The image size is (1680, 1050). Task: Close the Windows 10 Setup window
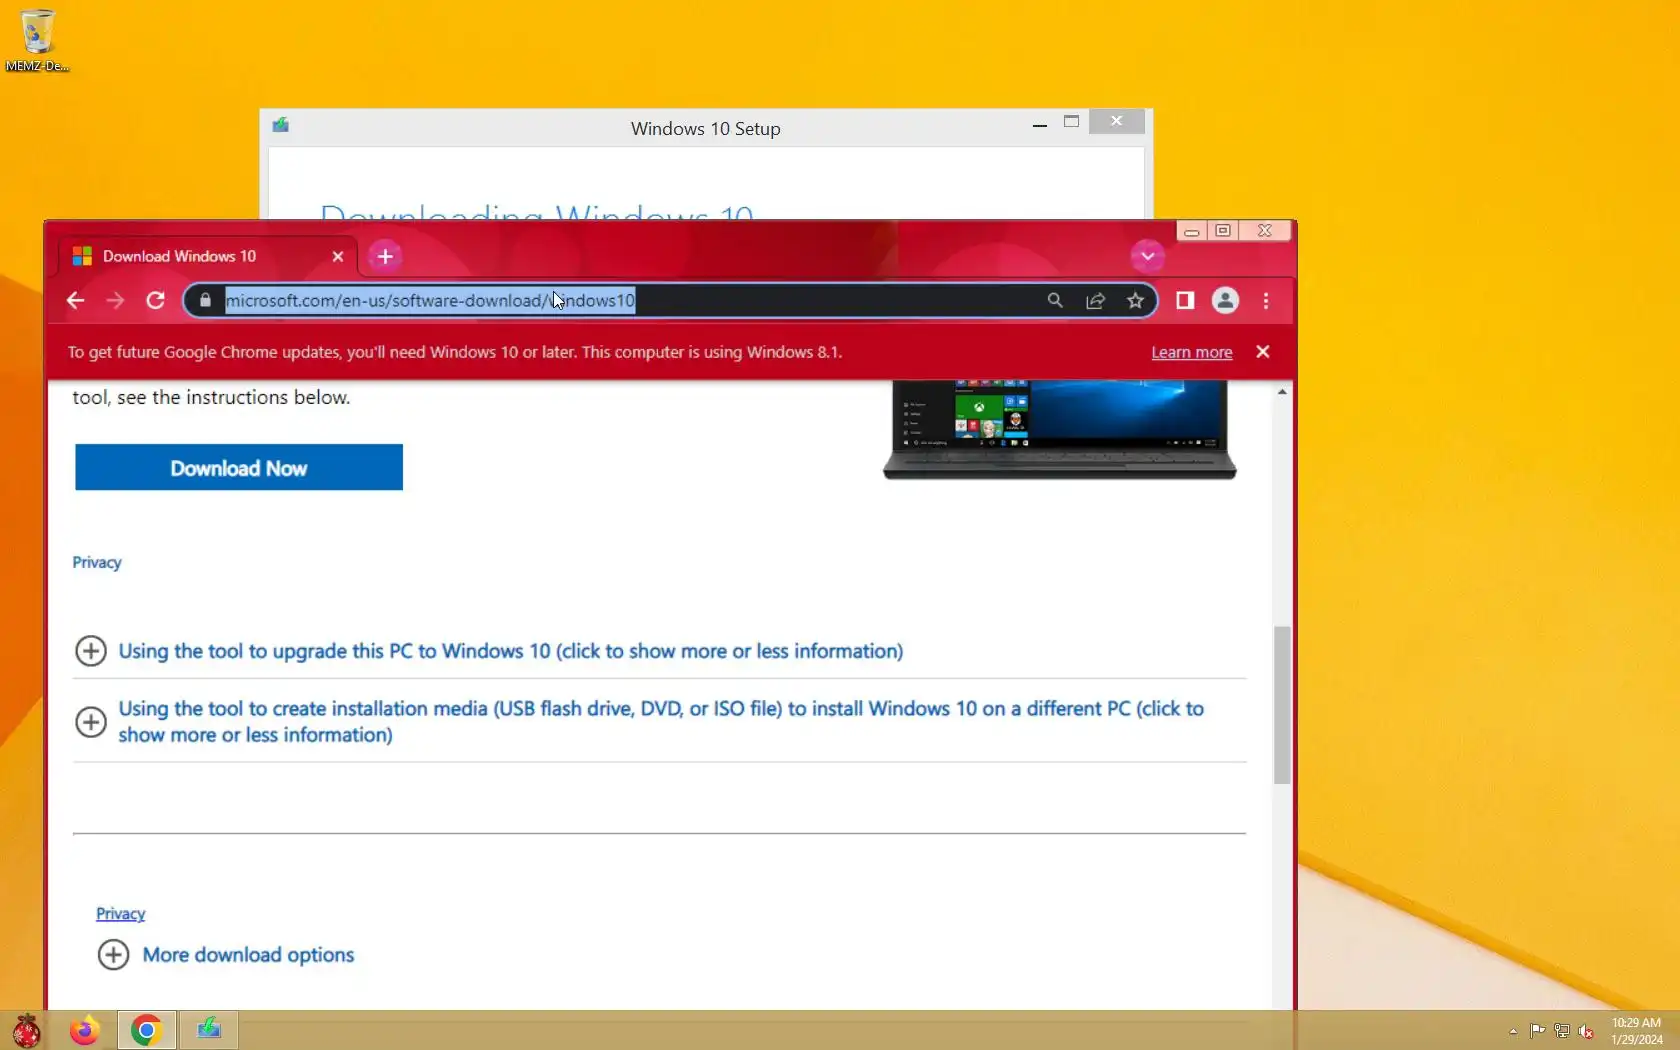point(1117,121)
